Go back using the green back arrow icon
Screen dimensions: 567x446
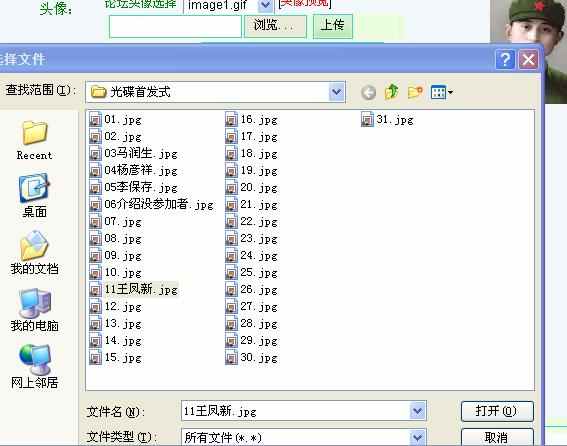click(368, 93)
